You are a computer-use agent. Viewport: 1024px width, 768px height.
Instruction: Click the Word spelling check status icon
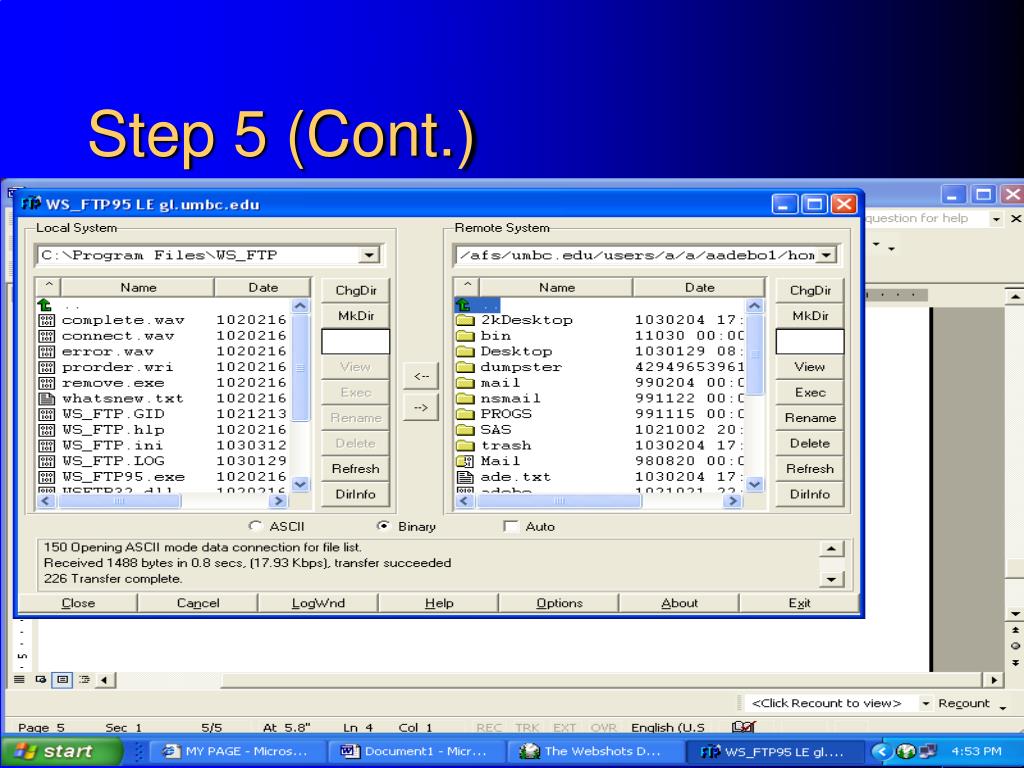tap(744, 727)
